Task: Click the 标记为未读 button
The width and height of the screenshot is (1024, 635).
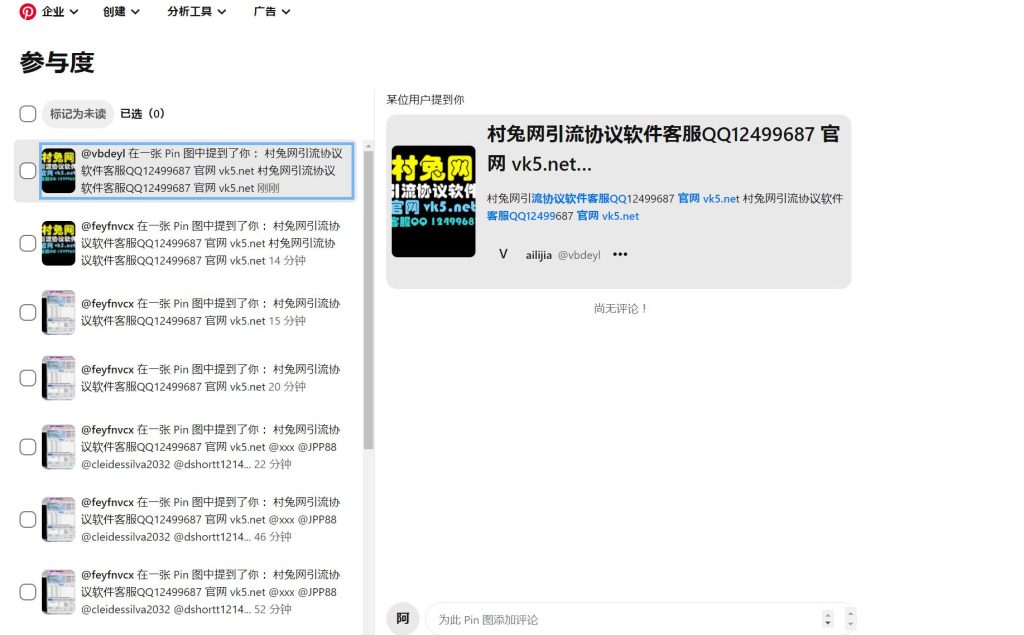Action: click(77, 113)
